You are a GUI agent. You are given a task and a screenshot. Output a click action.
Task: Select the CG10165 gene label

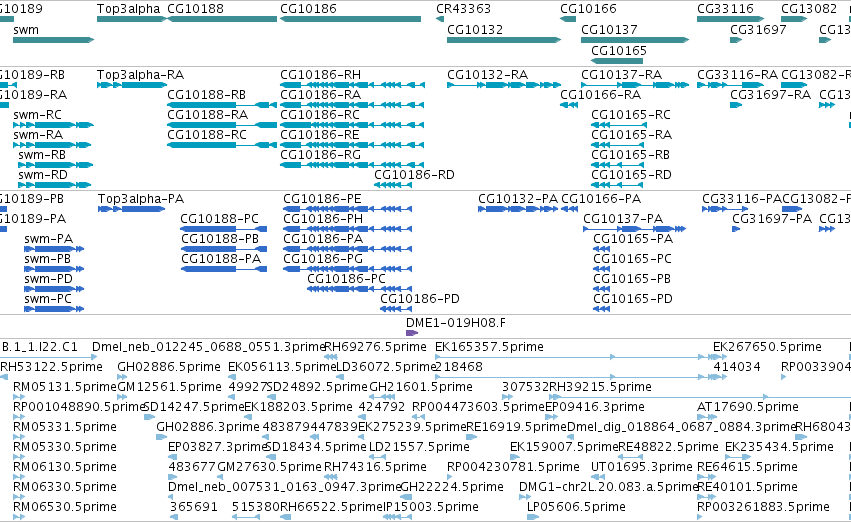(619, 50)
